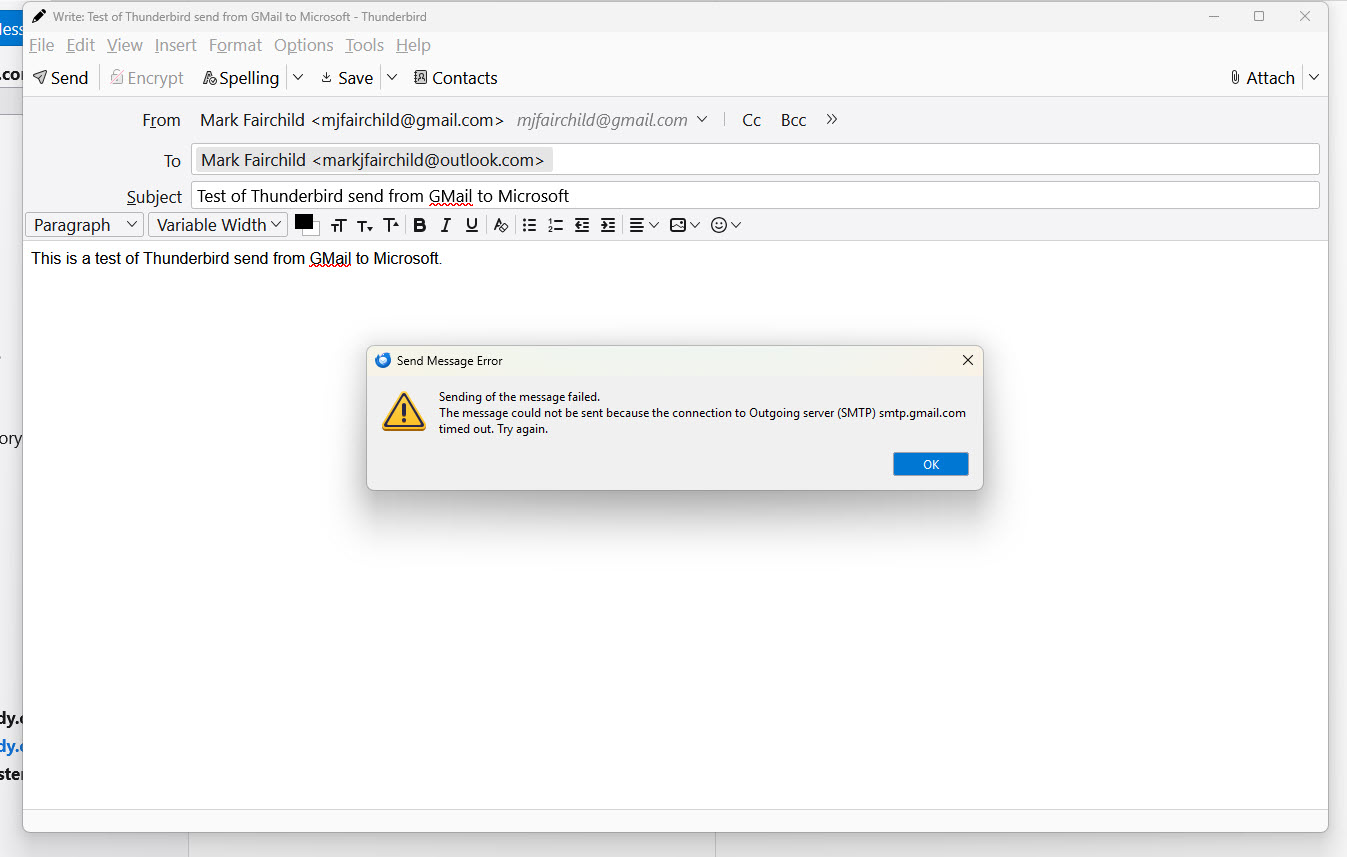
Task: Open the Paragraph style dropdown
Action: 85,225
